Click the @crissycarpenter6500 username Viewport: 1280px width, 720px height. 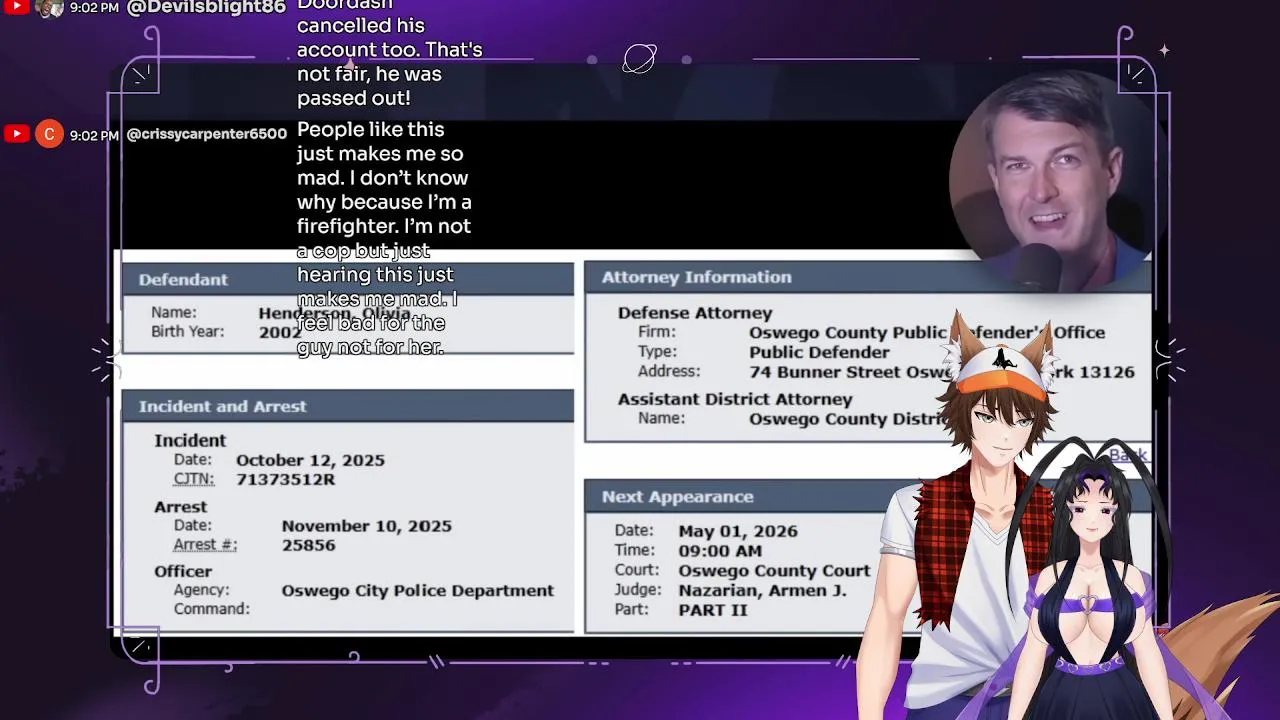[207, 134]
